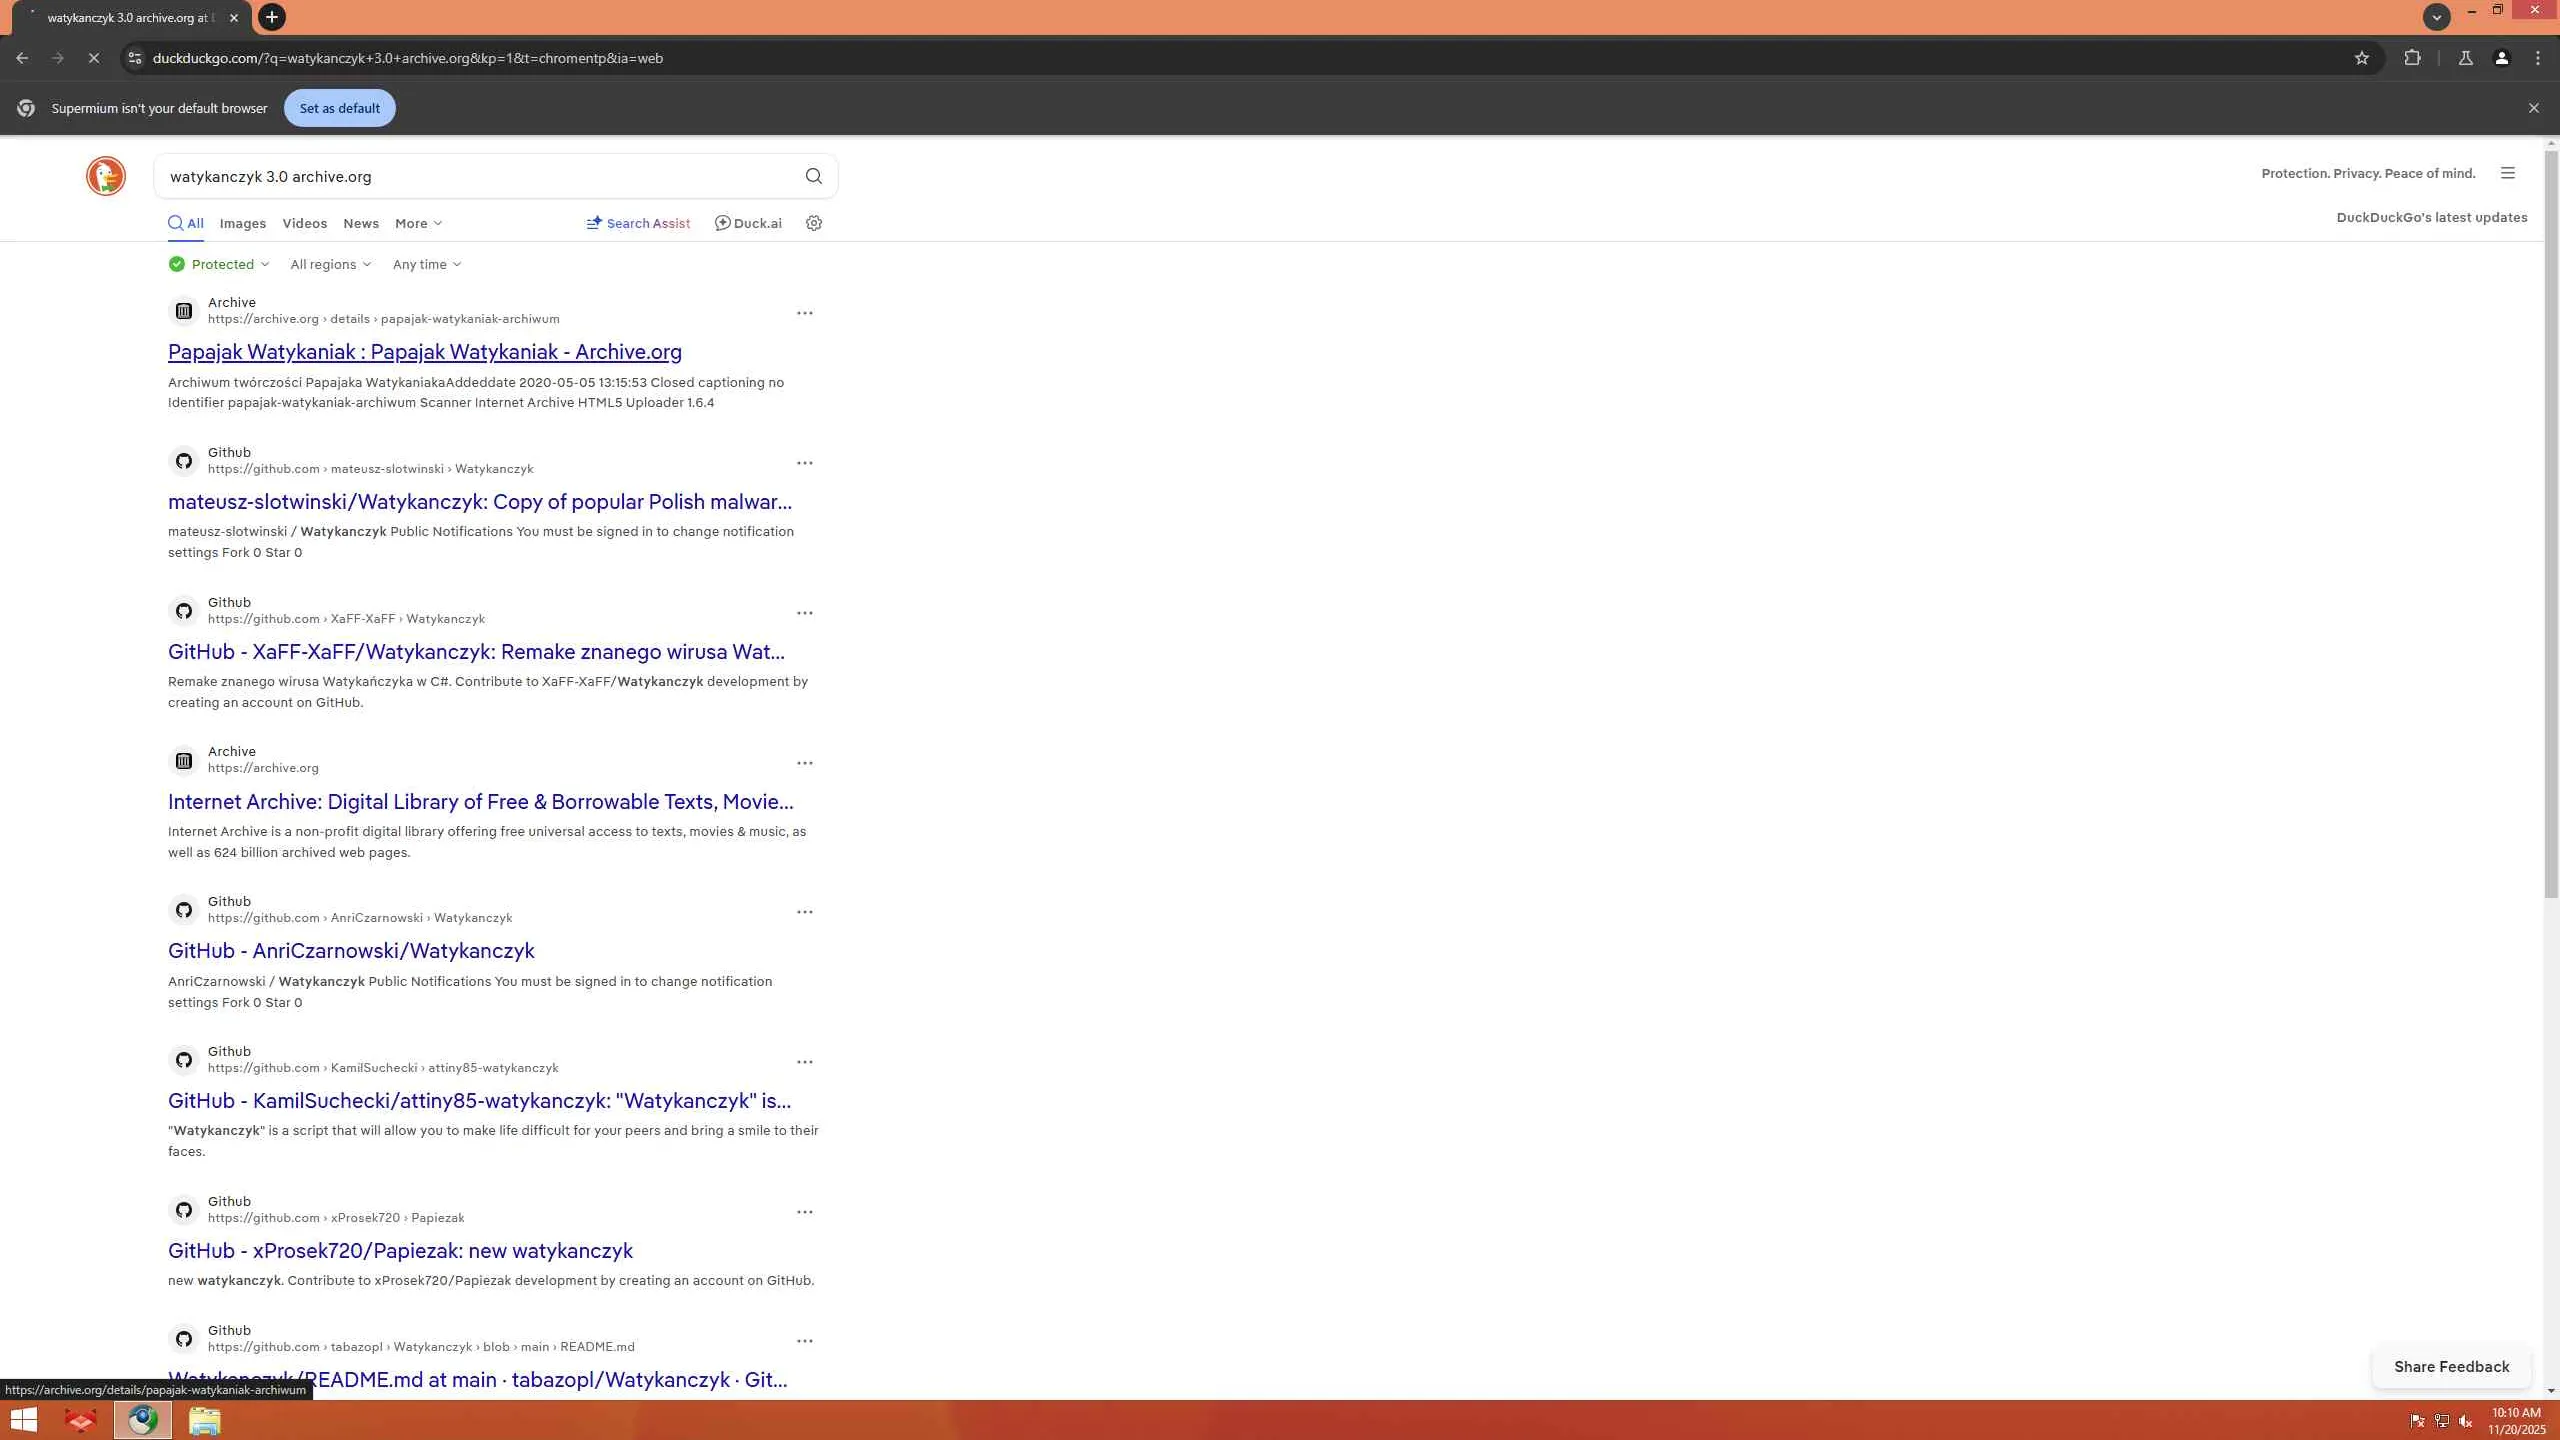Click the page vertical scrollbar

(2550, 520)
